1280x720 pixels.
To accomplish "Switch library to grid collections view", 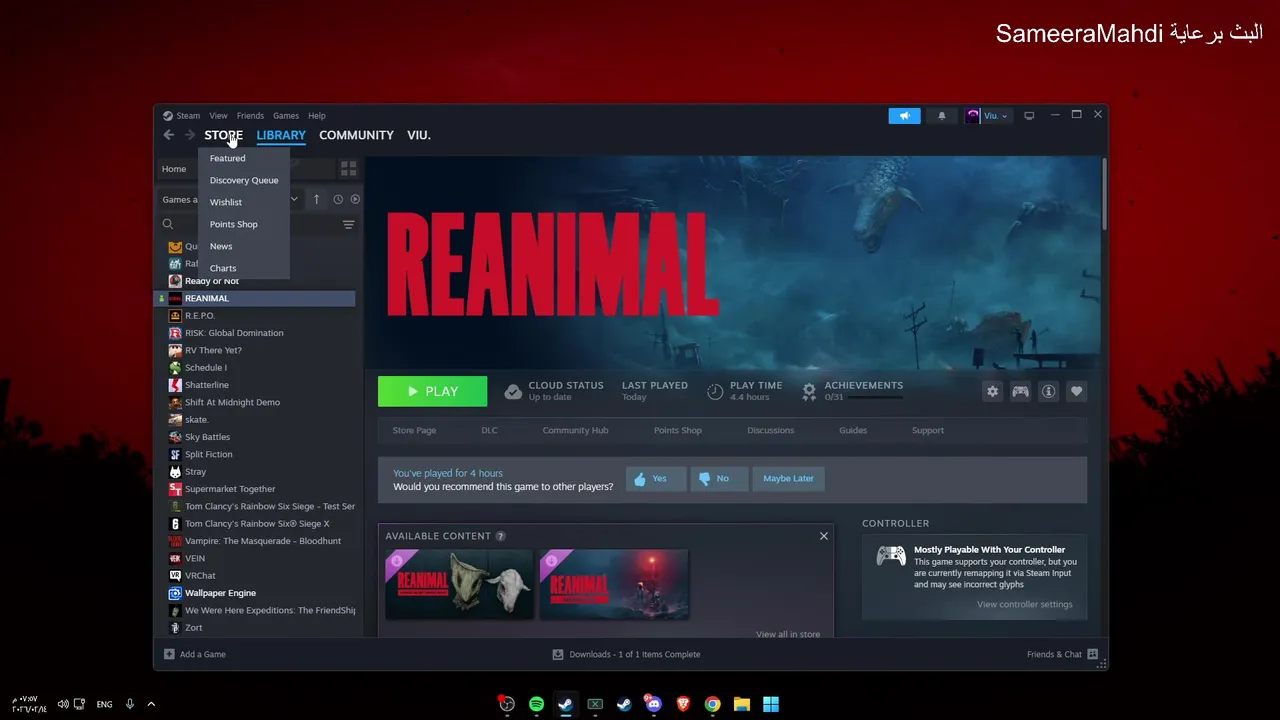I will 348,168.
